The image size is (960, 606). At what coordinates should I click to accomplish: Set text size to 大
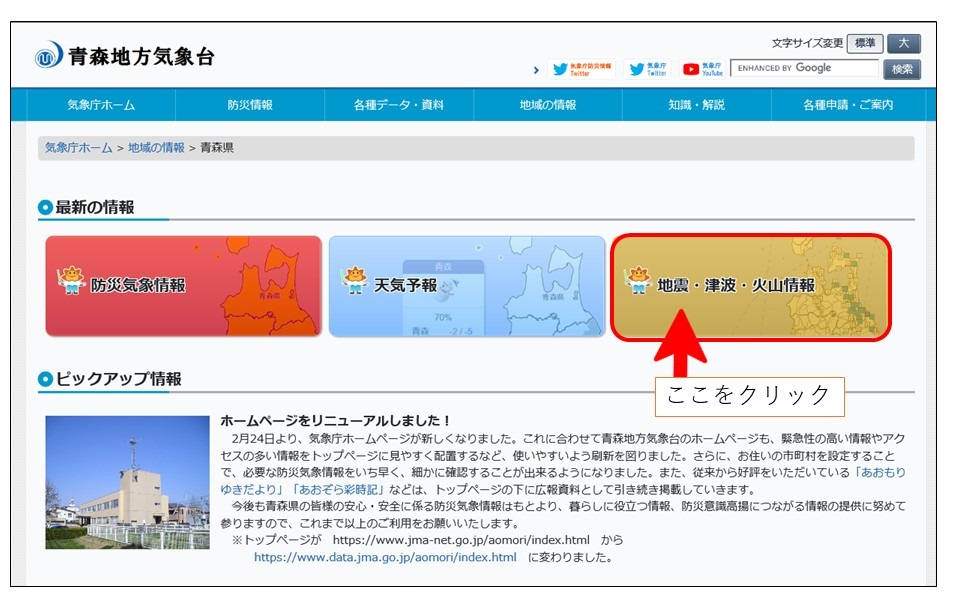[903, 44]
